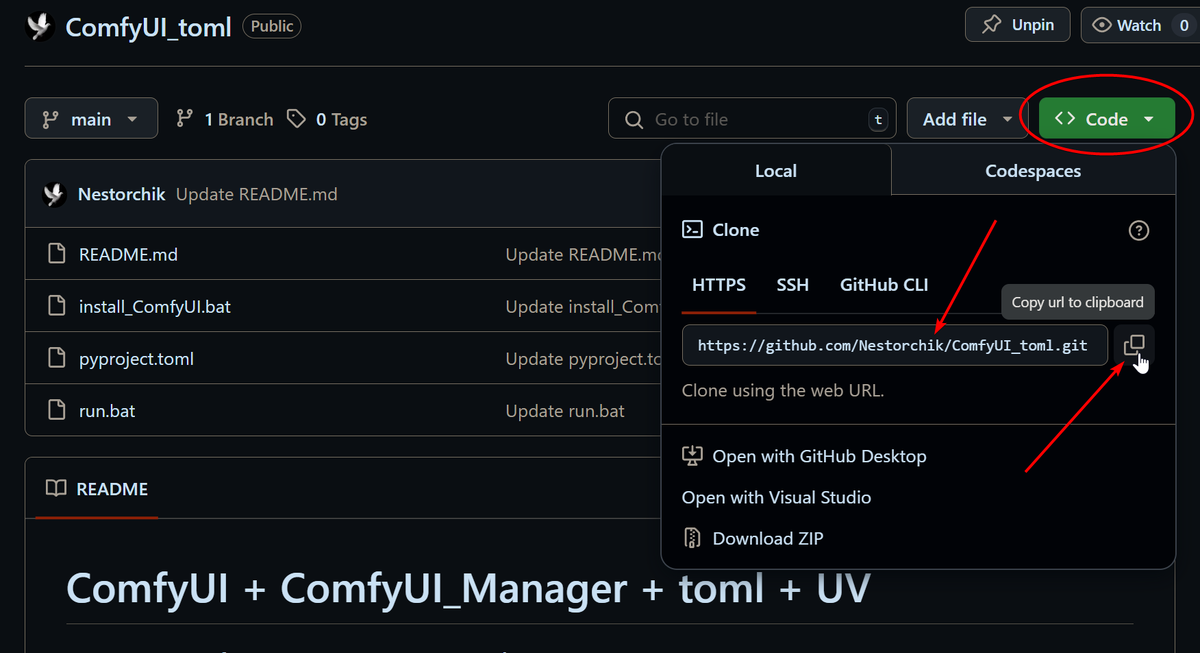
Task: Open the green Code dropdown button
Action: tap(1105, 119)
